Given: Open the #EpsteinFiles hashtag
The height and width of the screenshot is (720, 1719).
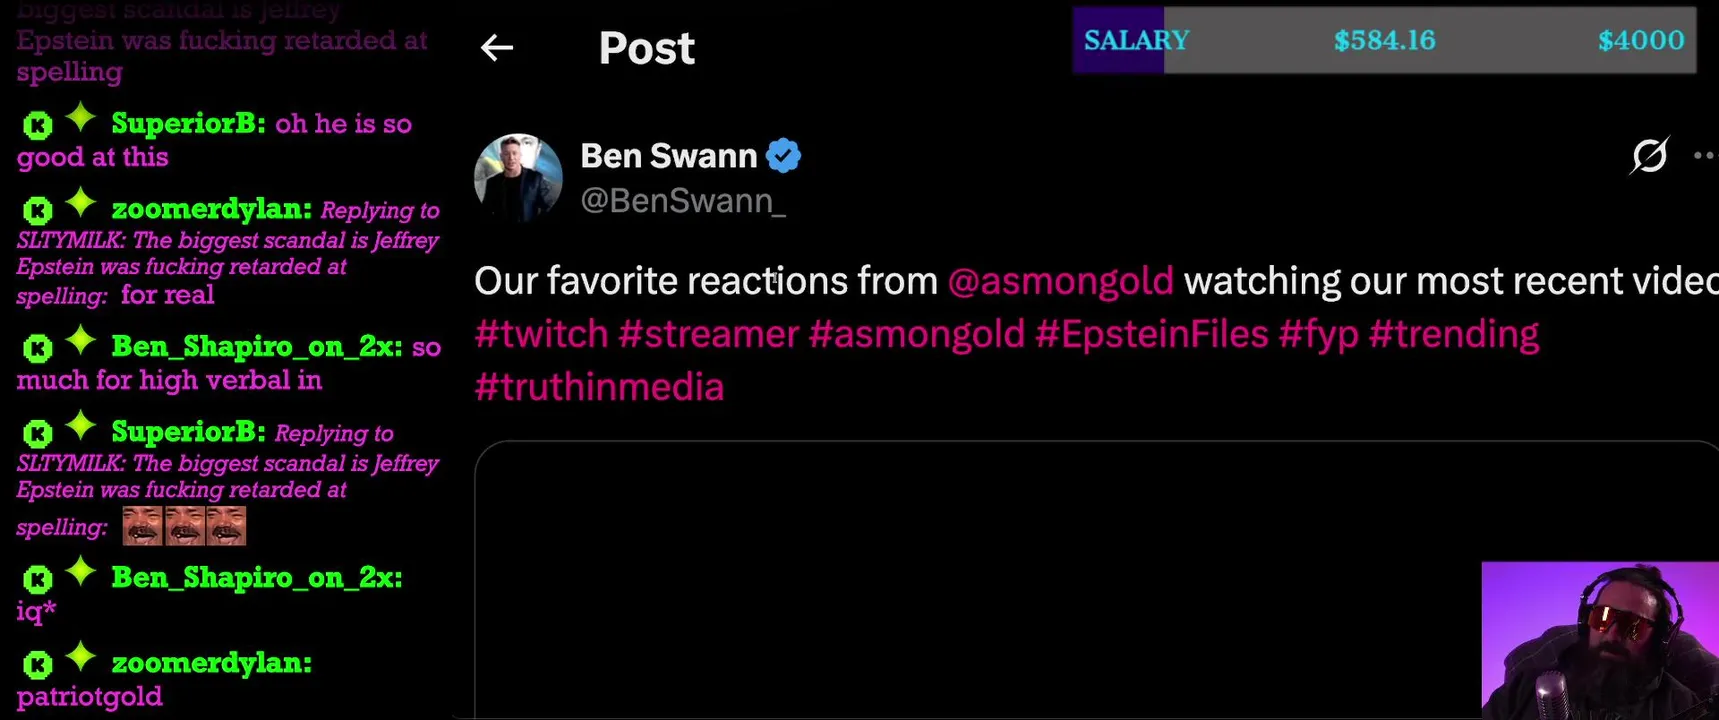Looking at the screenshot, I should pos(1151,334).
